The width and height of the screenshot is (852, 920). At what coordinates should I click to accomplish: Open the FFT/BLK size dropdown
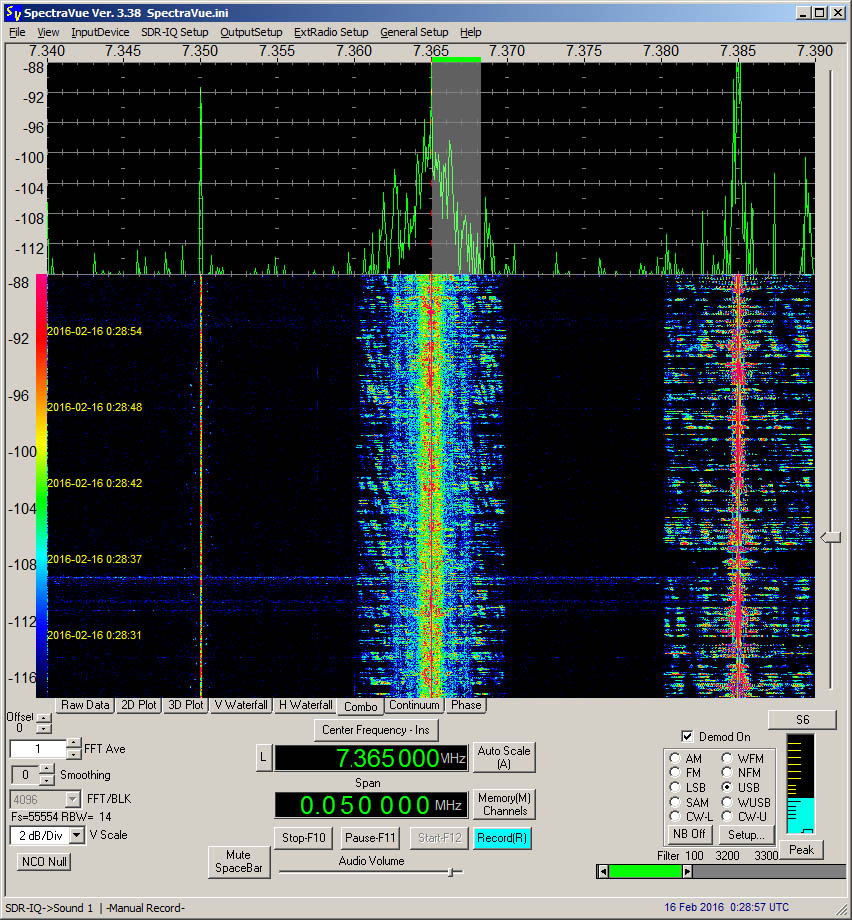[x=73, y=799]
